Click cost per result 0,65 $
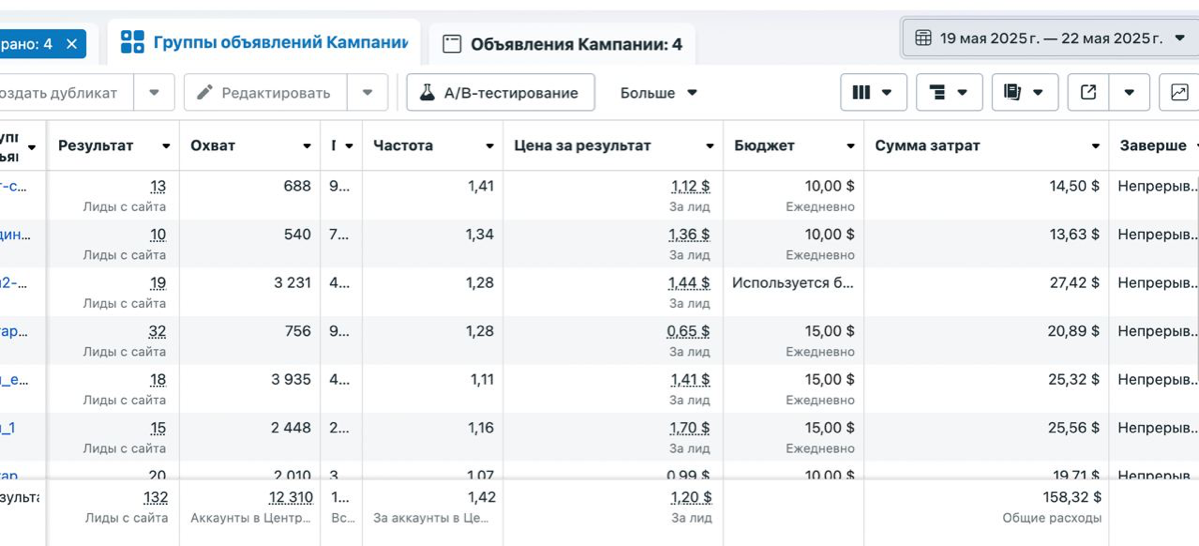This screenshot has height=546, width=1199. [688, 331]
